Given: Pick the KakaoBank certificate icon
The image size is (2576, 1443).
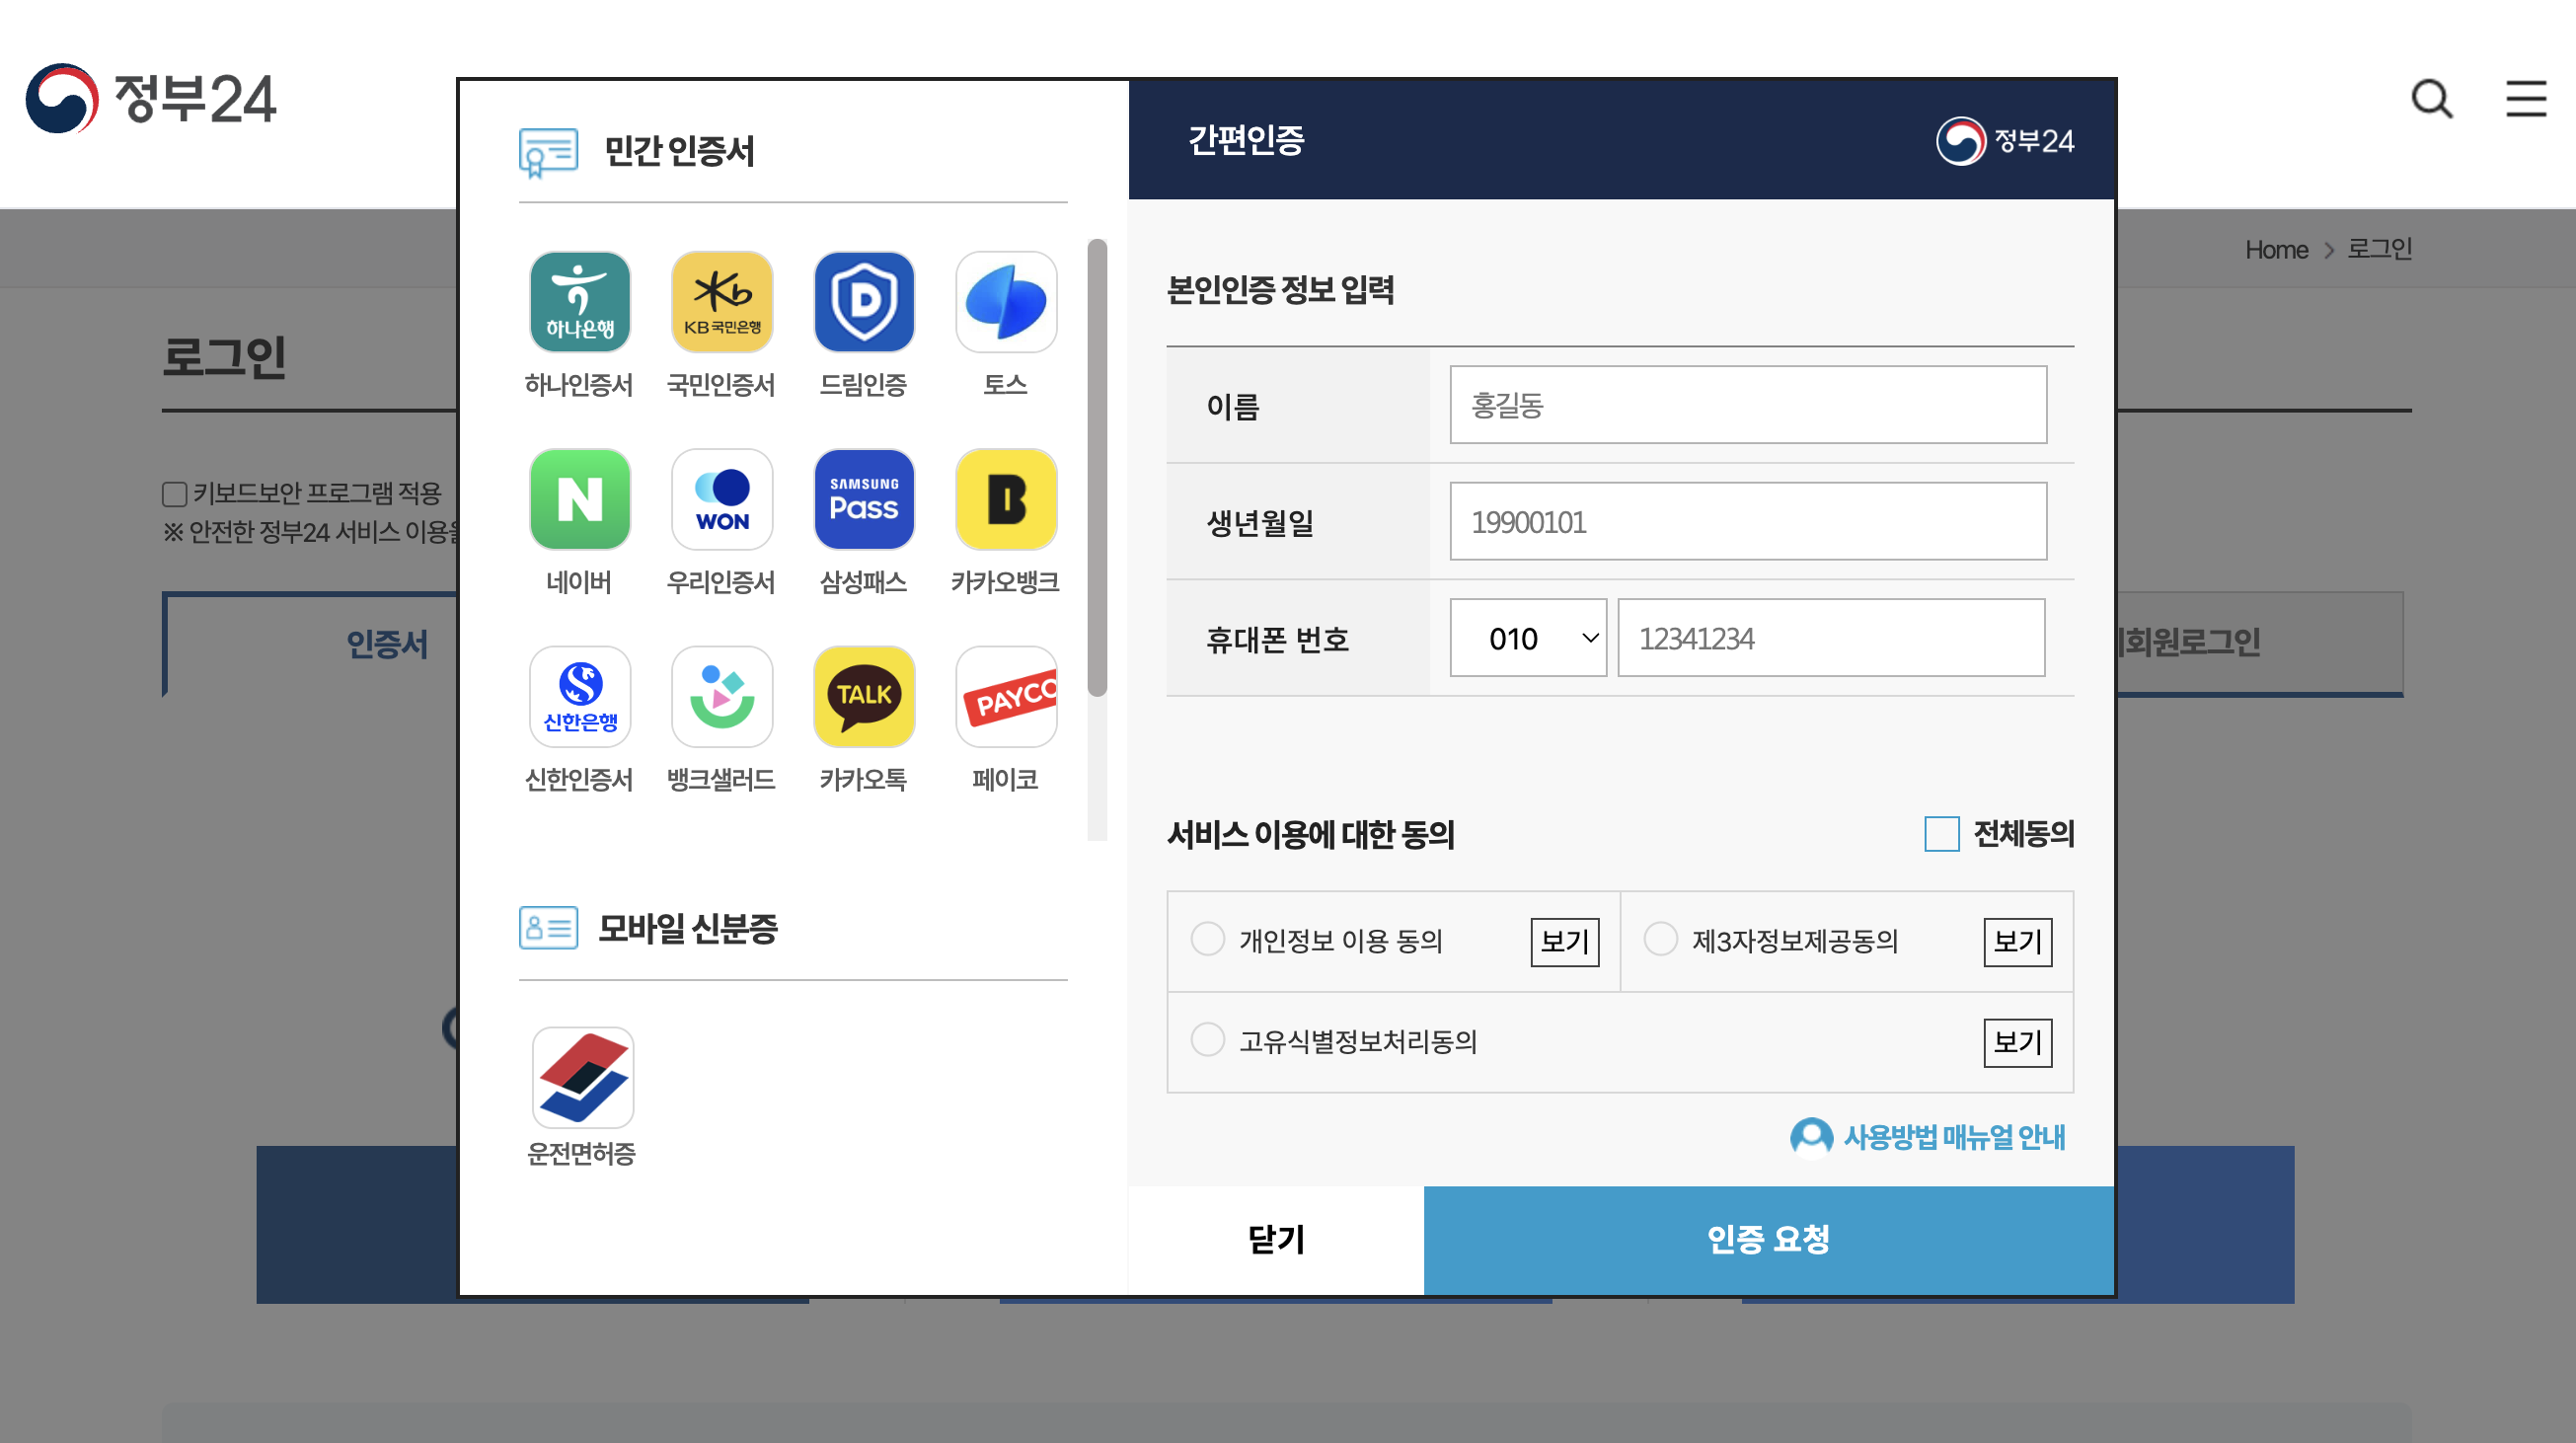Looking at the screenshot, I should (x=1006, y=499).
